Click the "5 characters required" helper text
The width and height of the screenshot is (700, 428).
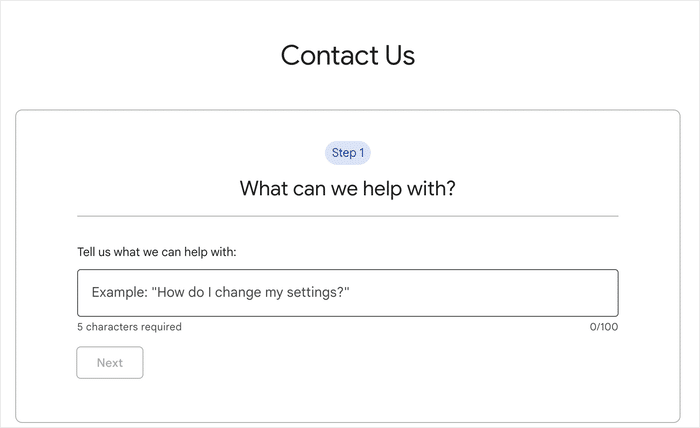pyautogui.click(x=130, y=327)
